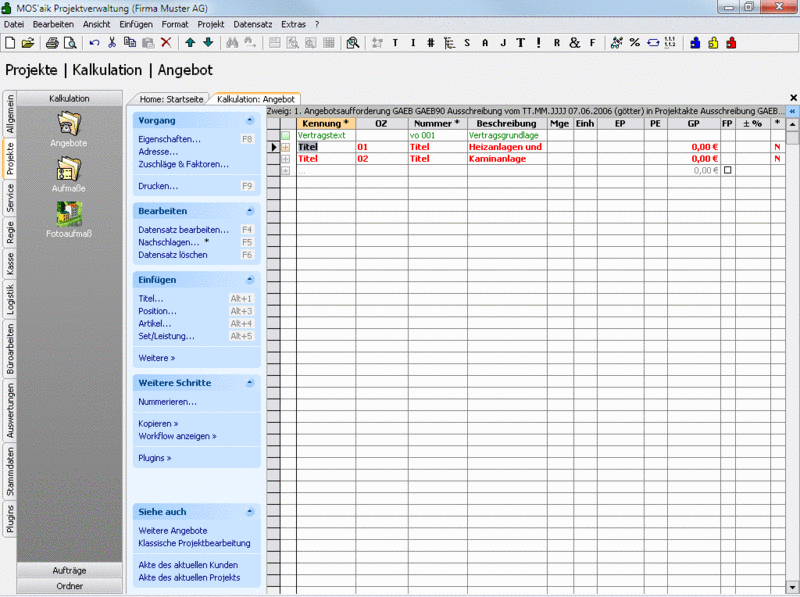Switch to the Home: Startseite tab
Viewport: 800px width, 597px height.
pyautogui.click(x=171, y=99)
